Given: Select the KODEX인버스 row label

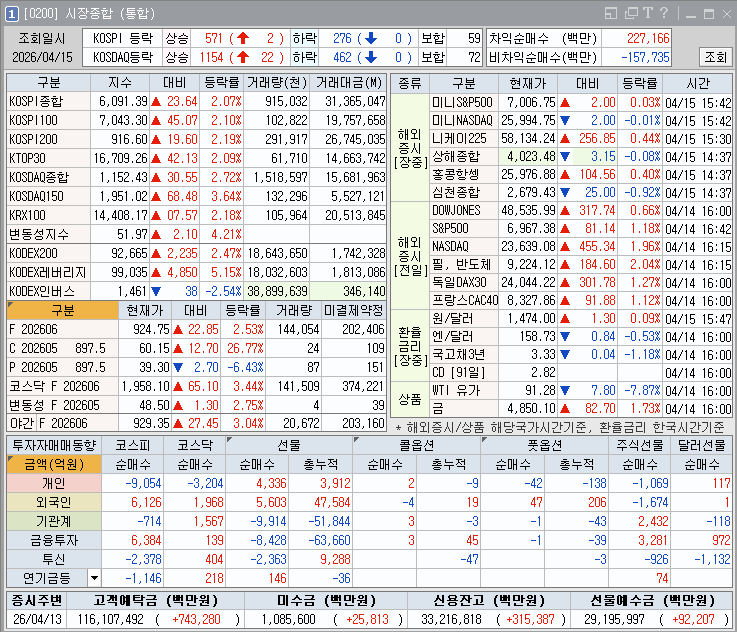Looking at the screenshot, I should pyautogui.click(x=48, y=291).
